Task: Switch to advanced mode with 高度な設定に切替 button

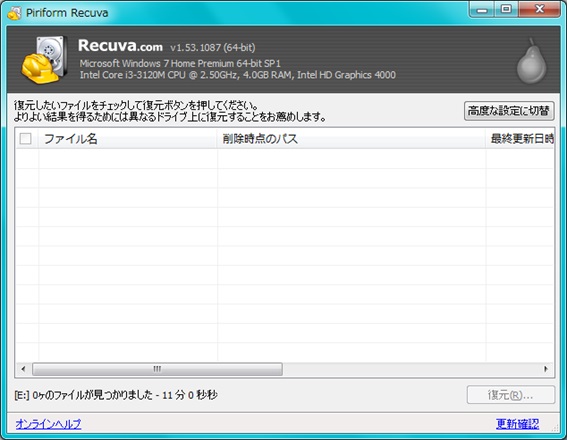Action: tap(509, 111)
